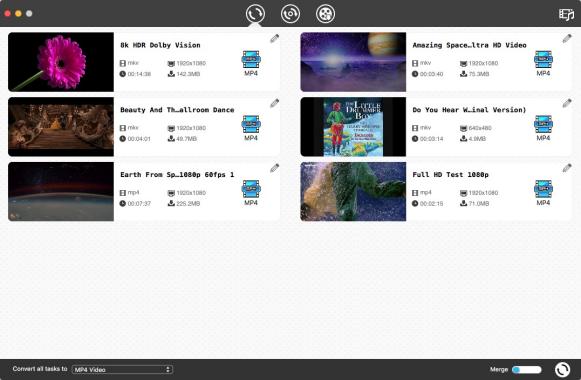Select the Do You Hear W…inal Version) title
Screen dimensions: 581x380
click(x=469, y=110)
